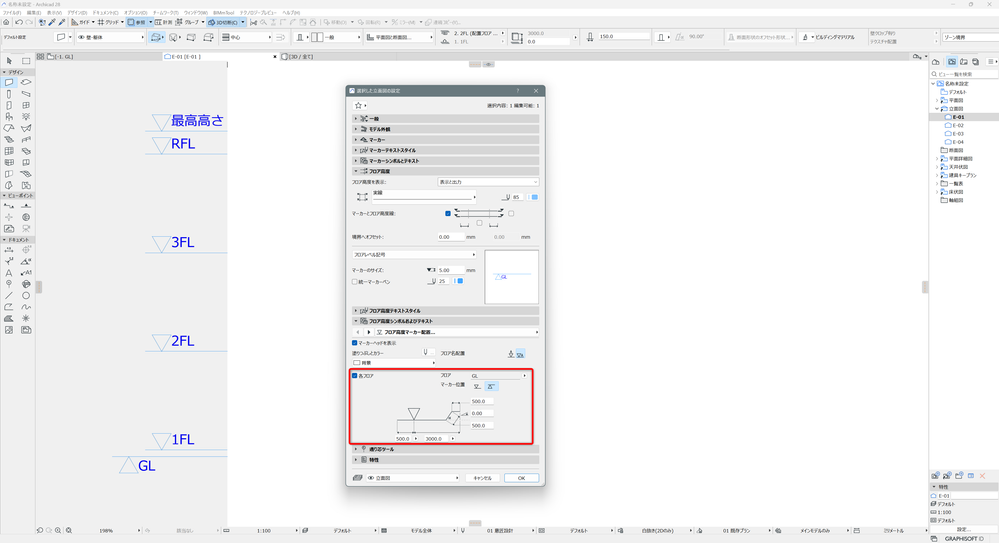
Task: Open the 編集 menu
Action: (34, 13)
